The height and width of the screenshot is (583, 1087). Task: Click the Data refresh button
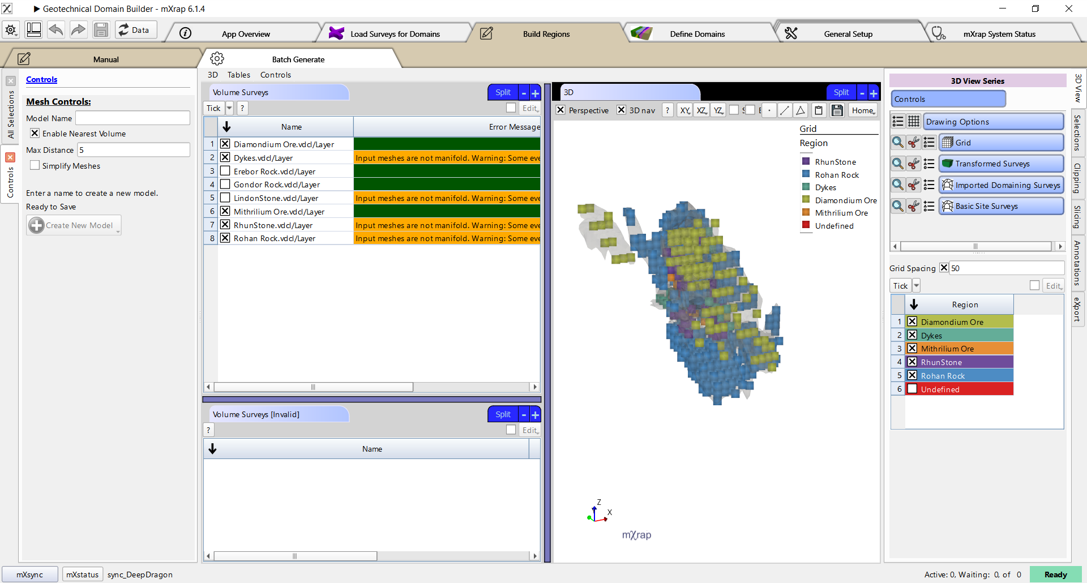point(134,30)
